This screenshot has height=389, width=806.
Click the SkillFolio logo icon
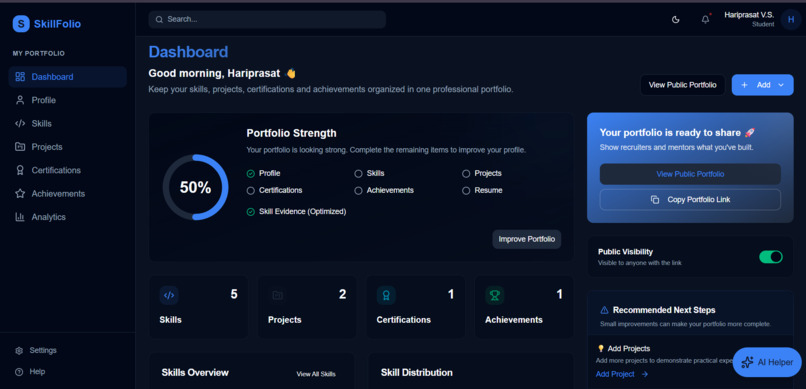click(x=21, y=24)
